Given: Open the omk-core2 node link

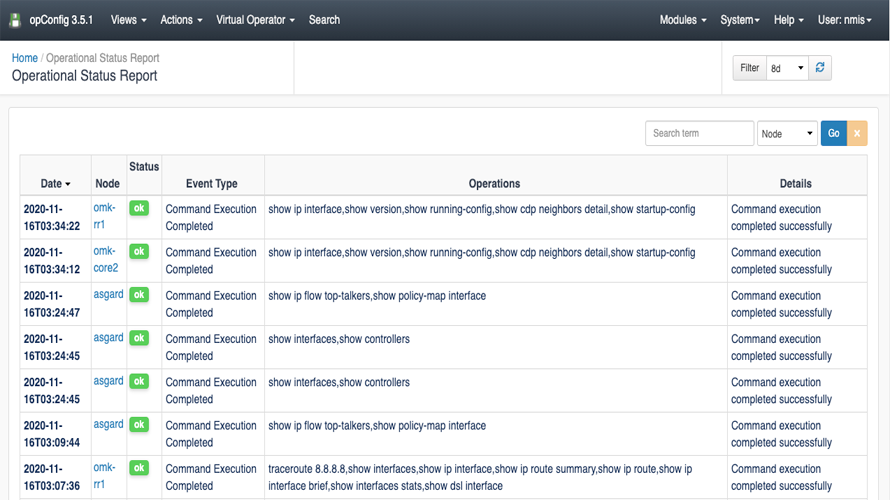Looking at the screenshot, I should pyautogui.click(x=105, y=259).
